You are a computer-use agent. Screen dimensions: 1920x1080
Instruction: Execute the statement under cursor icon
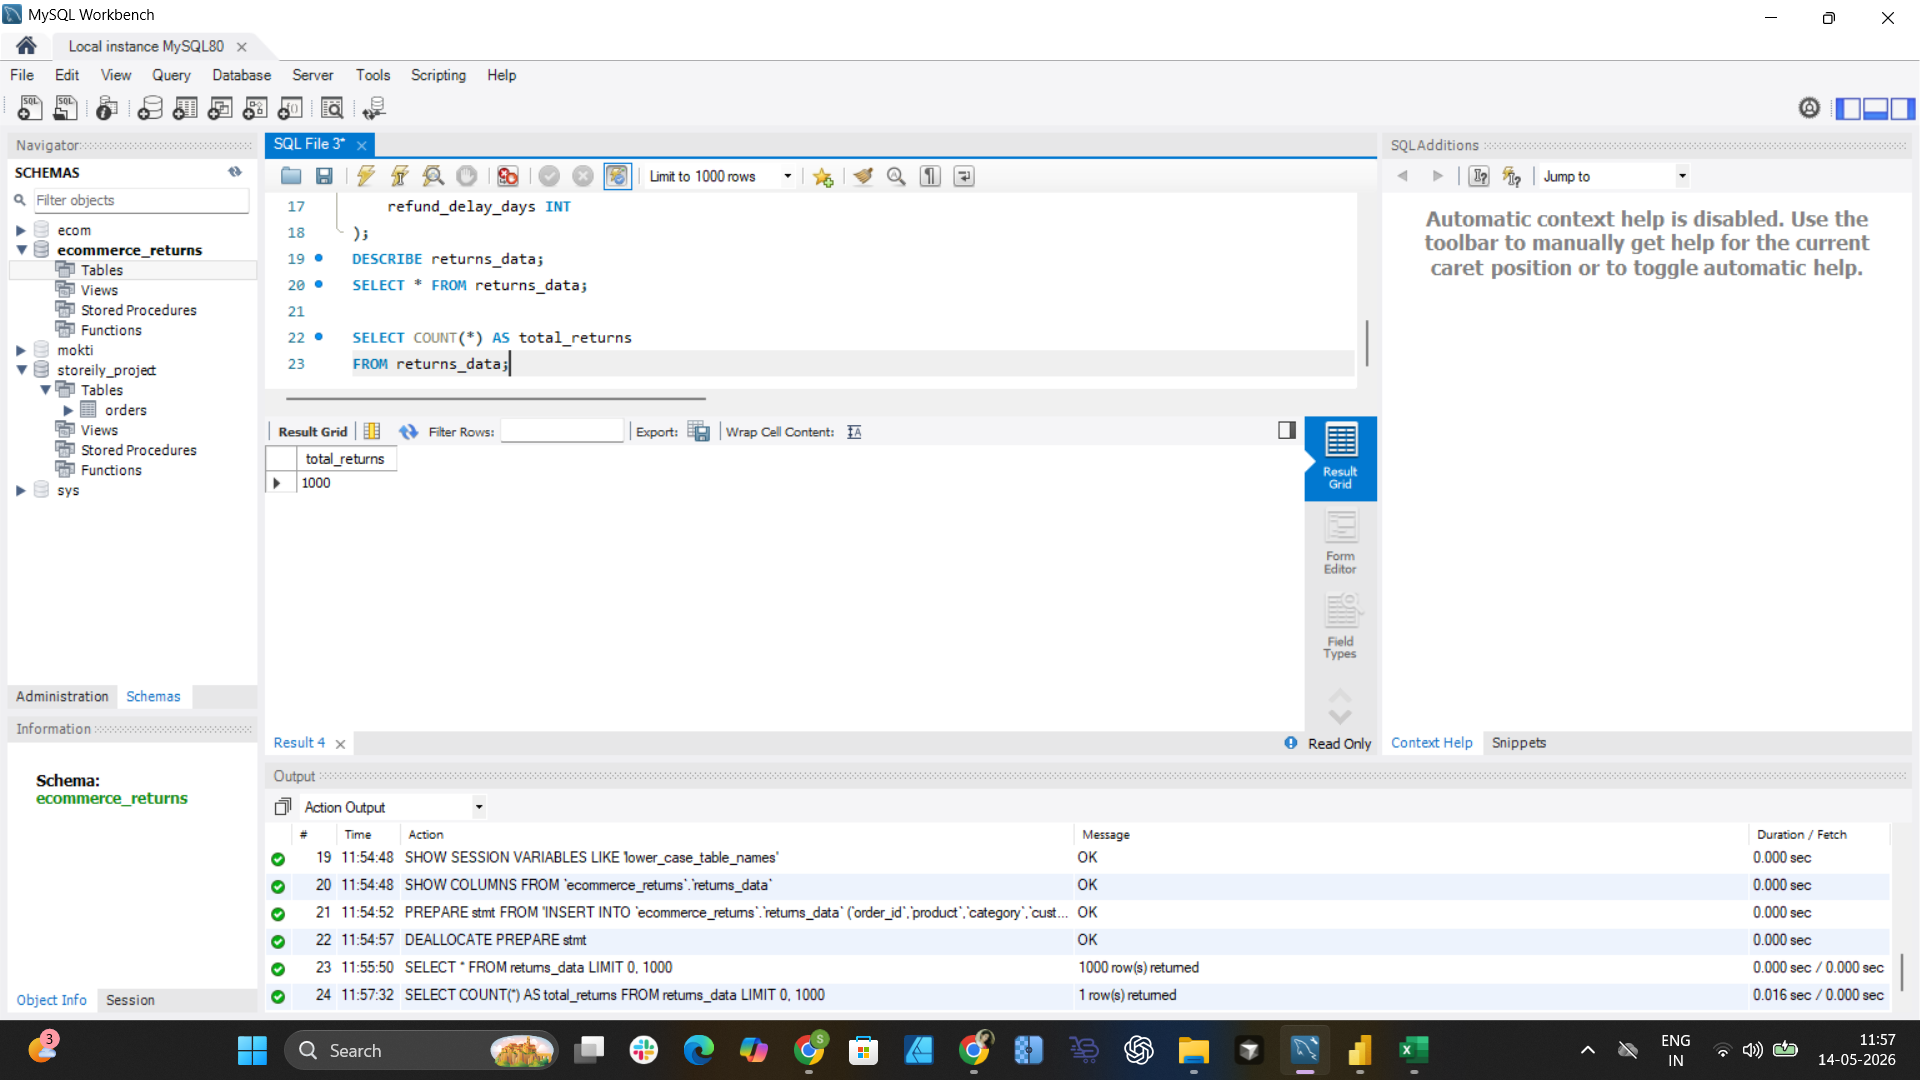[399, 176]
